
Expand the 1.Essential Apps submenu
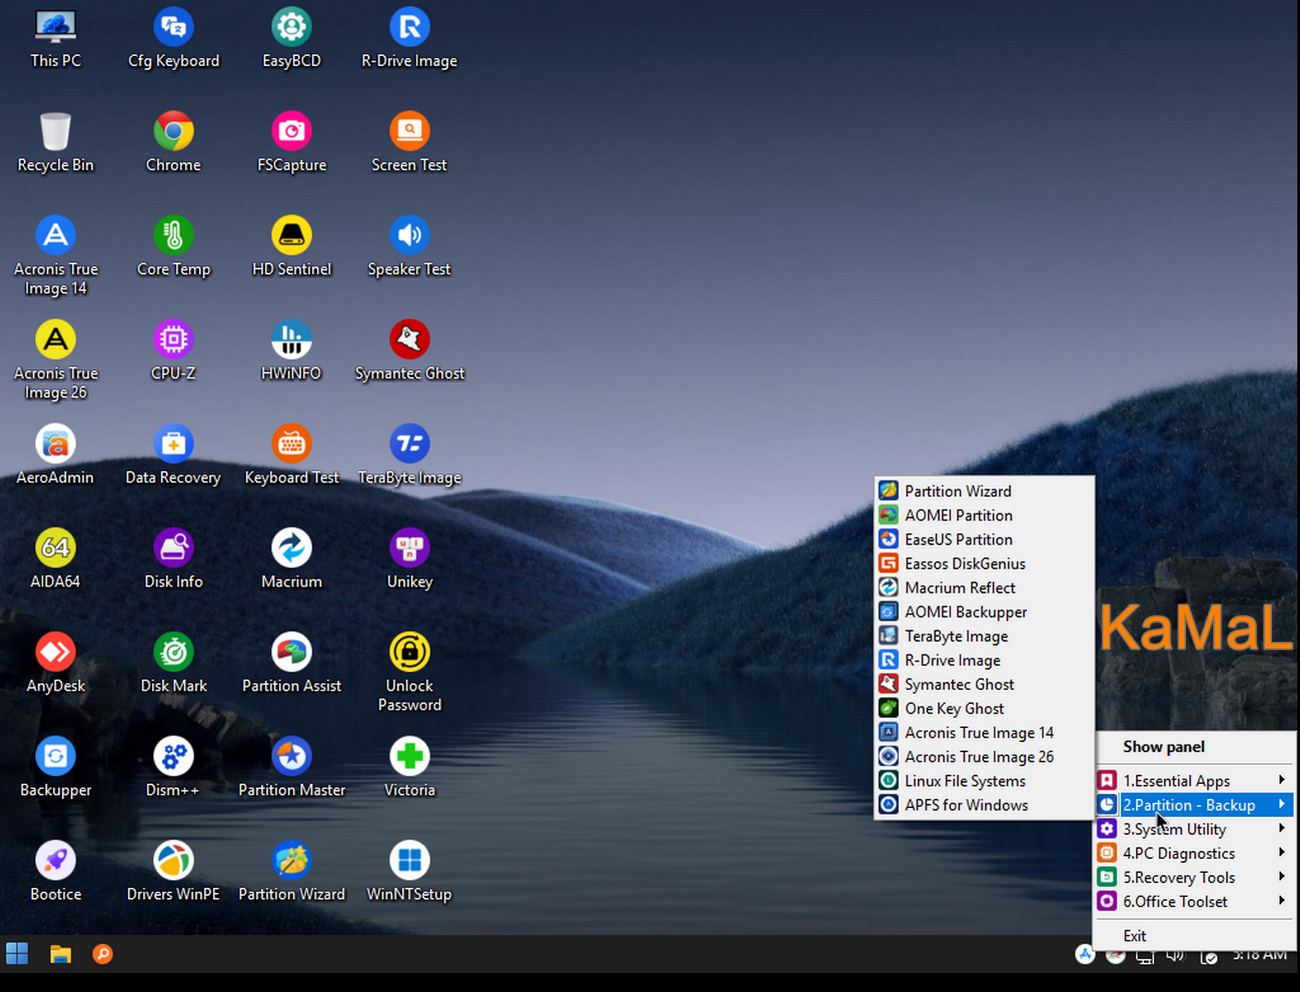[1194, 781]
